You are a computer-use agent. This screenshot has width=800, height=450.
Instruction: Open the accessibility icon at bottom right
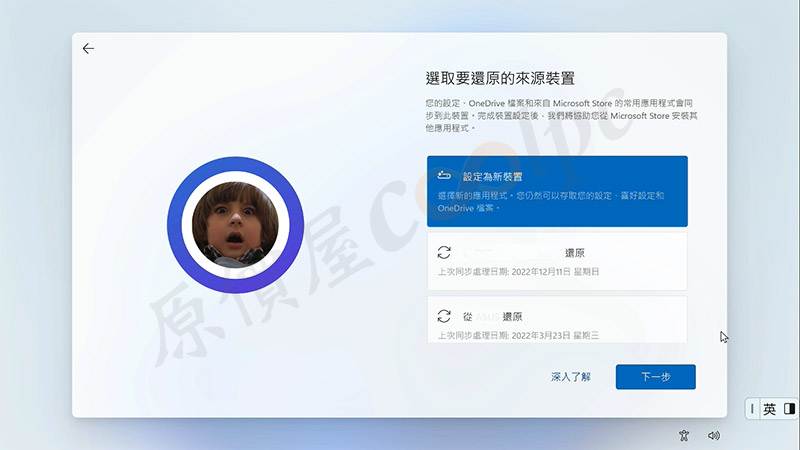coord(684,435)
